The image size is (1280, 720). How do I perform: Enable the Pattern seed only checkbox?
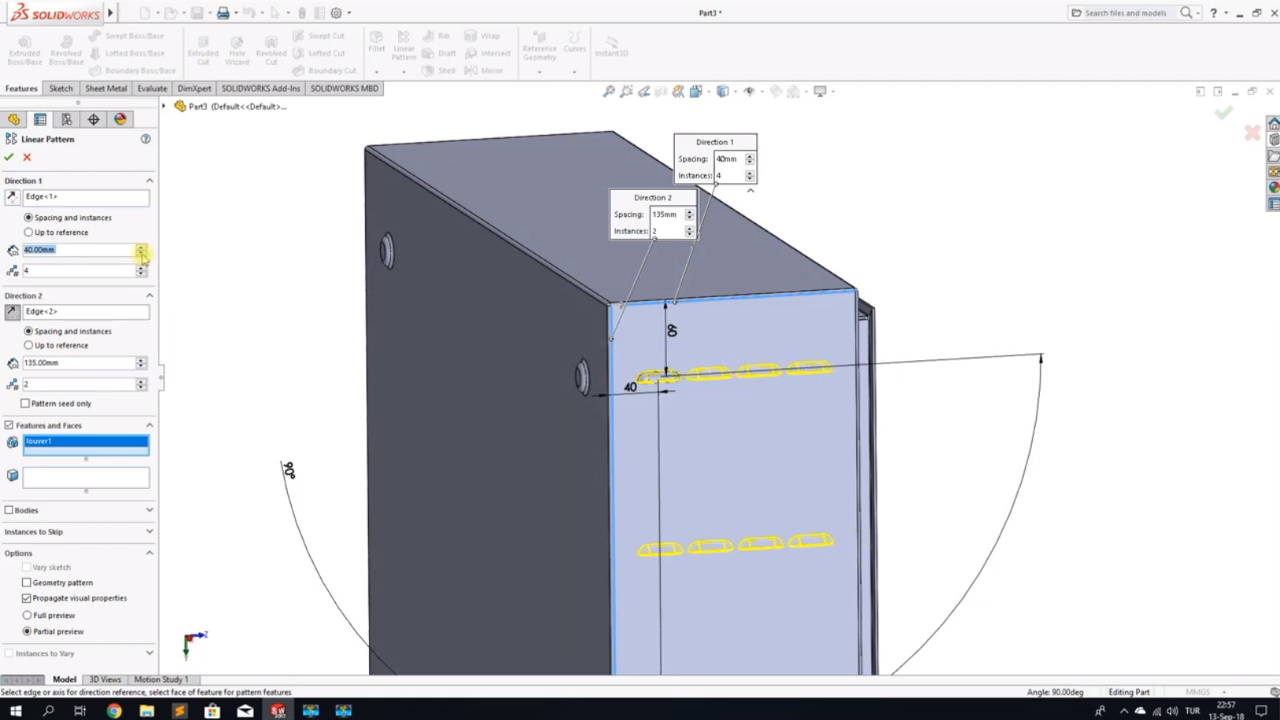click(x=26, y=403)
